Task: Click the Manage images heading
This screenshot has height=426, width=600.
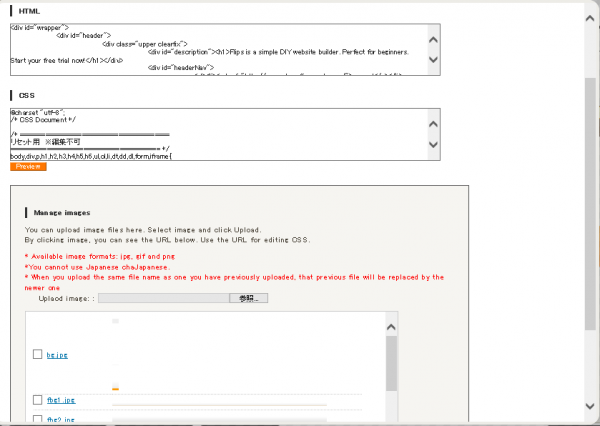Action: pyautogui.click(x=62, y=213)
